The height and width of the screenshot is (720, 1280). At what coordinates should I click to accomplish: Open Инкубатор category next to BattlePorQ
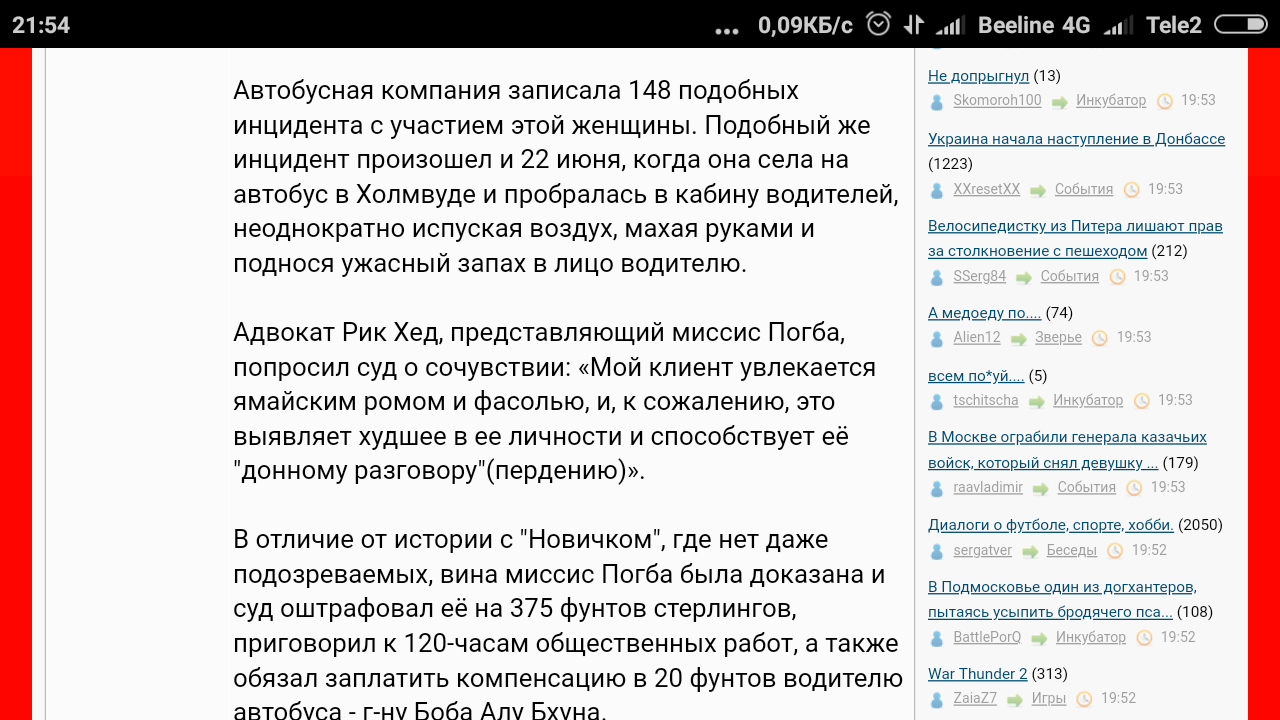[1091, 637]
